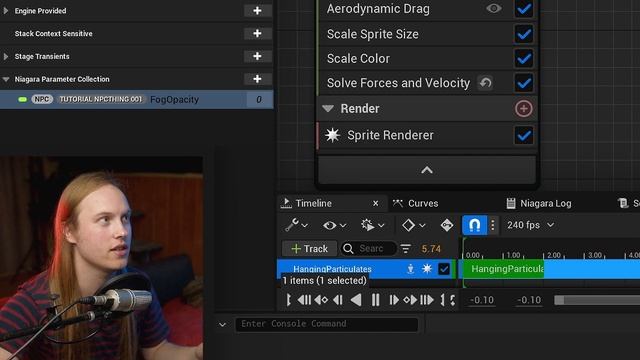
Task: Click the sprite renderer icon on HangingParticulates track
Action: click(427, 269)
